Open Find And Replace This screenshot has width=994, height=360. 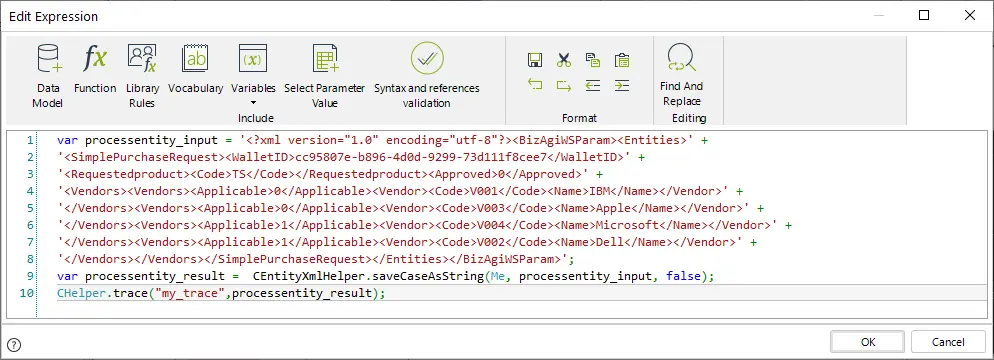[681, 75]
